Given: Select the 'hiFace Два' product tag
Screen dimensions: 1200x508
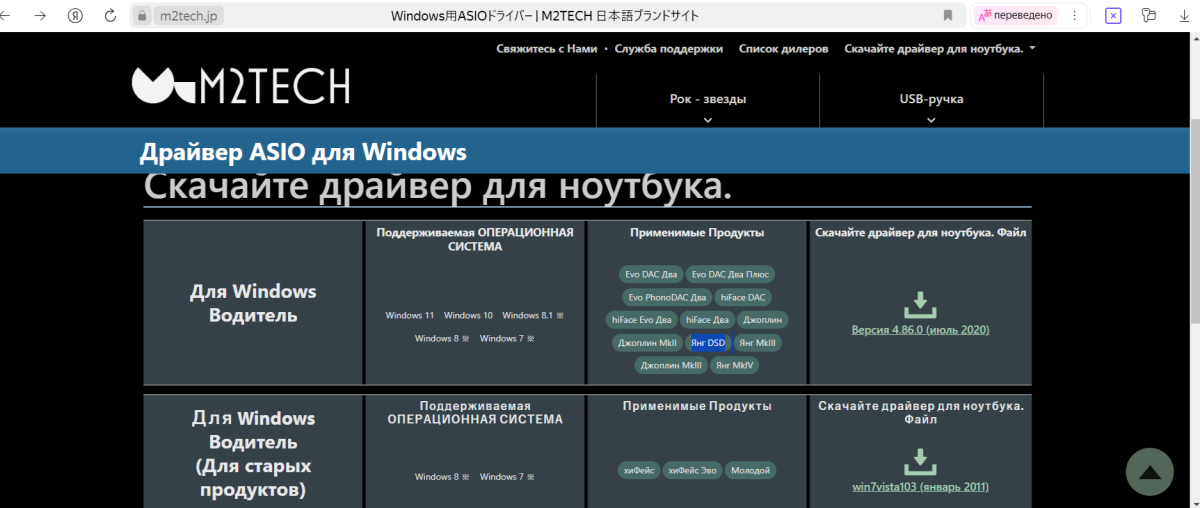Looking at the screenshot, I should 708,320.
